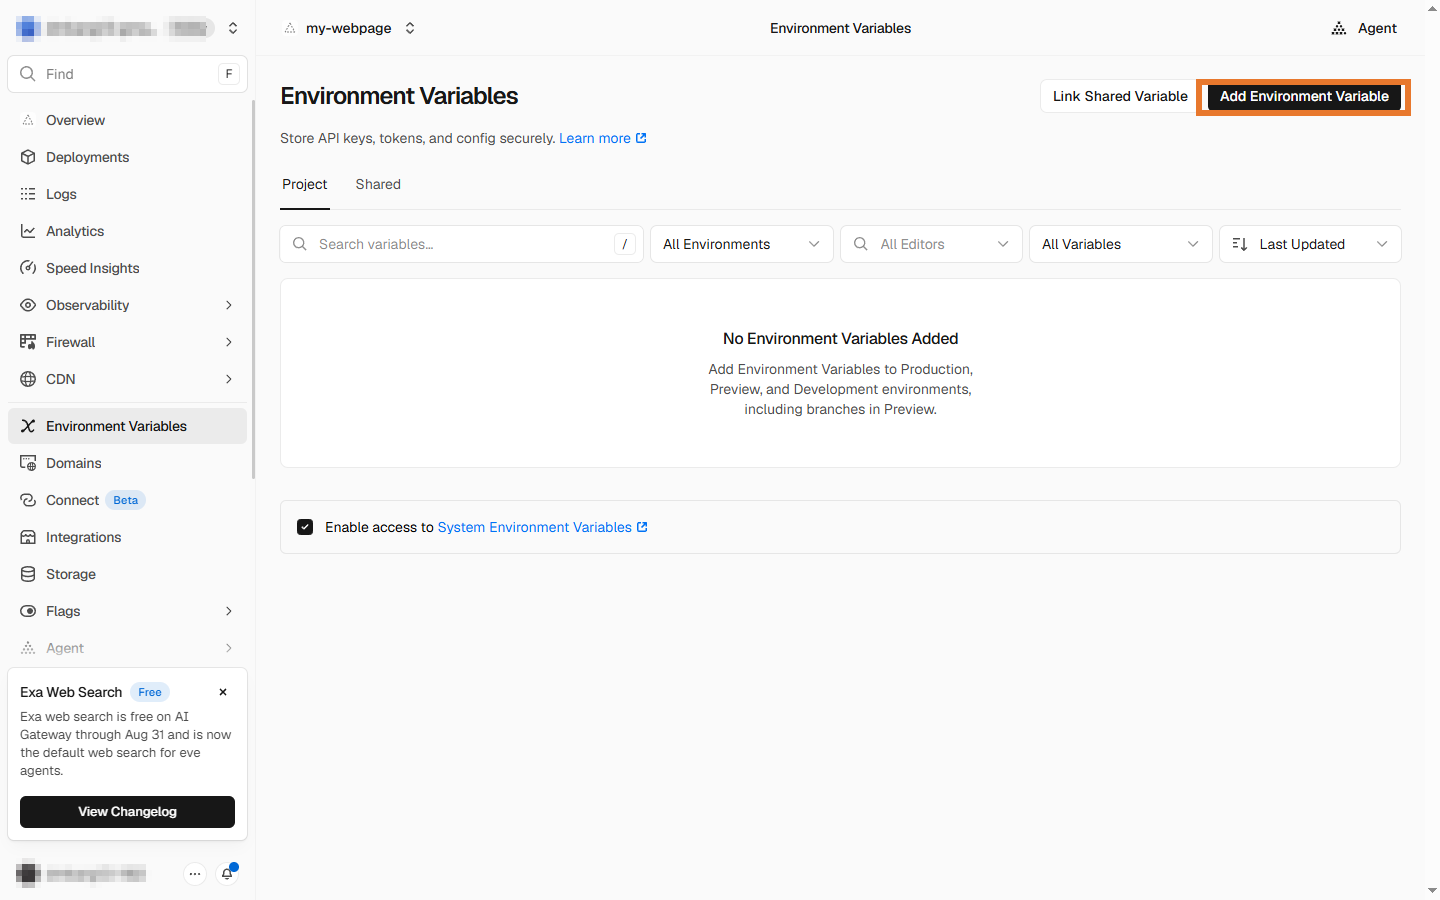Select the Project tab
1440x900 pixels.
(305, 184)
